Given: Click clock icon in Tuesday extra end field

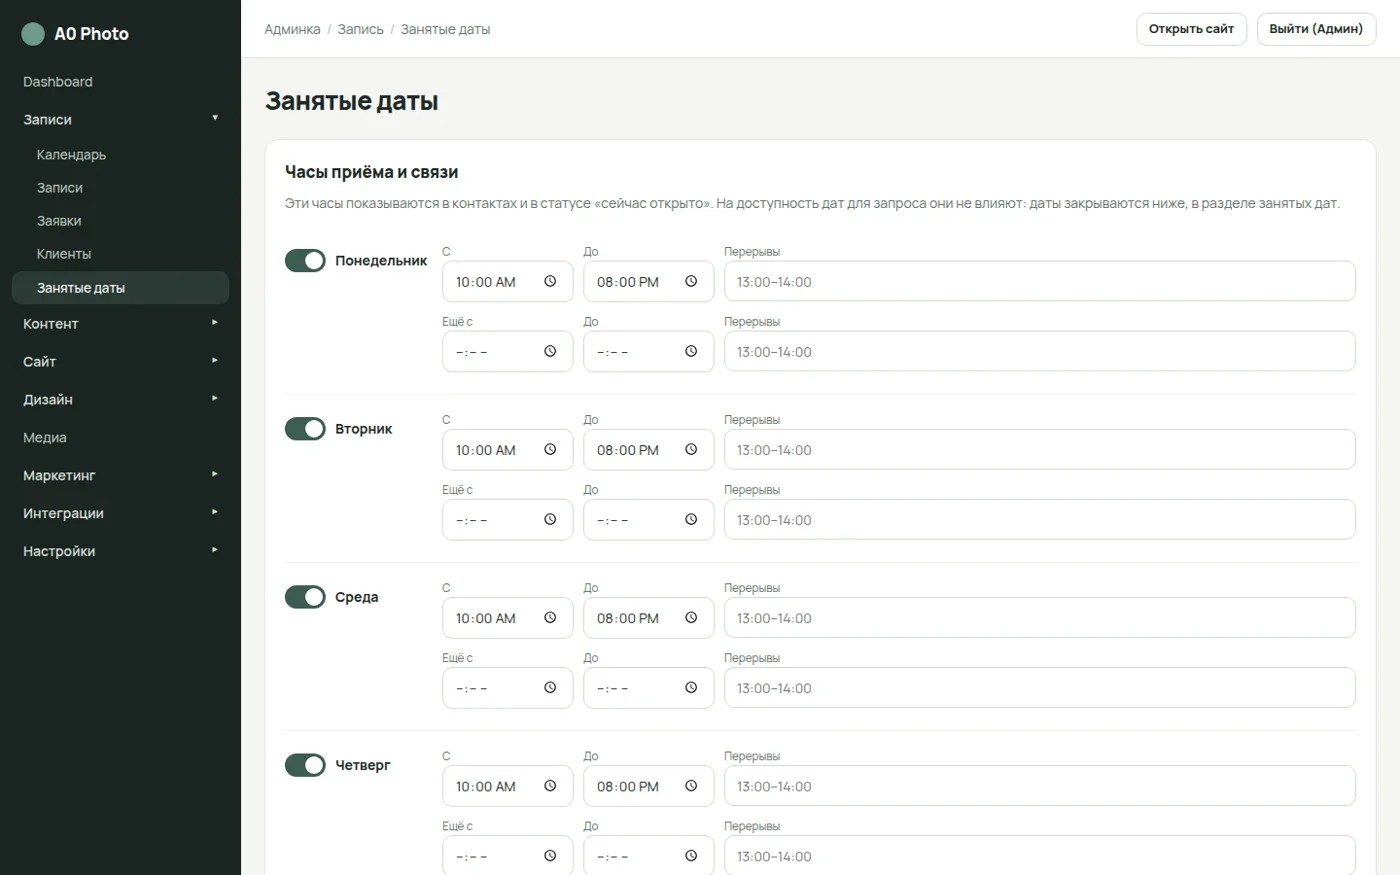Looking at the screenshot, I should coord(691,520).
